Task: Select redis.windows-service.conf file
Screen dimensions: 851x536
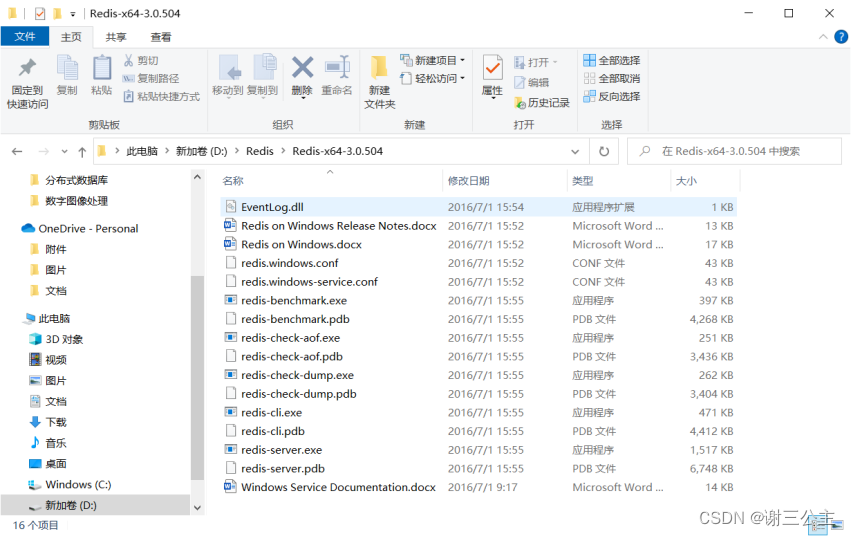Action: pos(478,282)
